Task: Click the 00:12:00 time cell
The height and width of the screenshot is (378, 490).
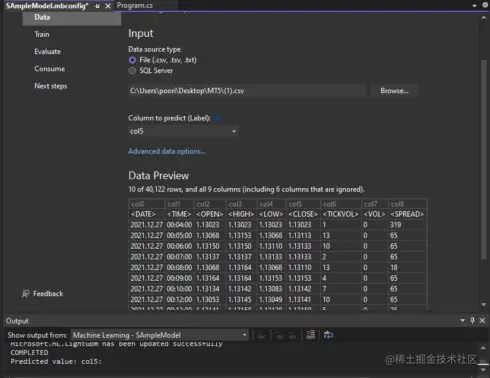Action: point(179,300)
